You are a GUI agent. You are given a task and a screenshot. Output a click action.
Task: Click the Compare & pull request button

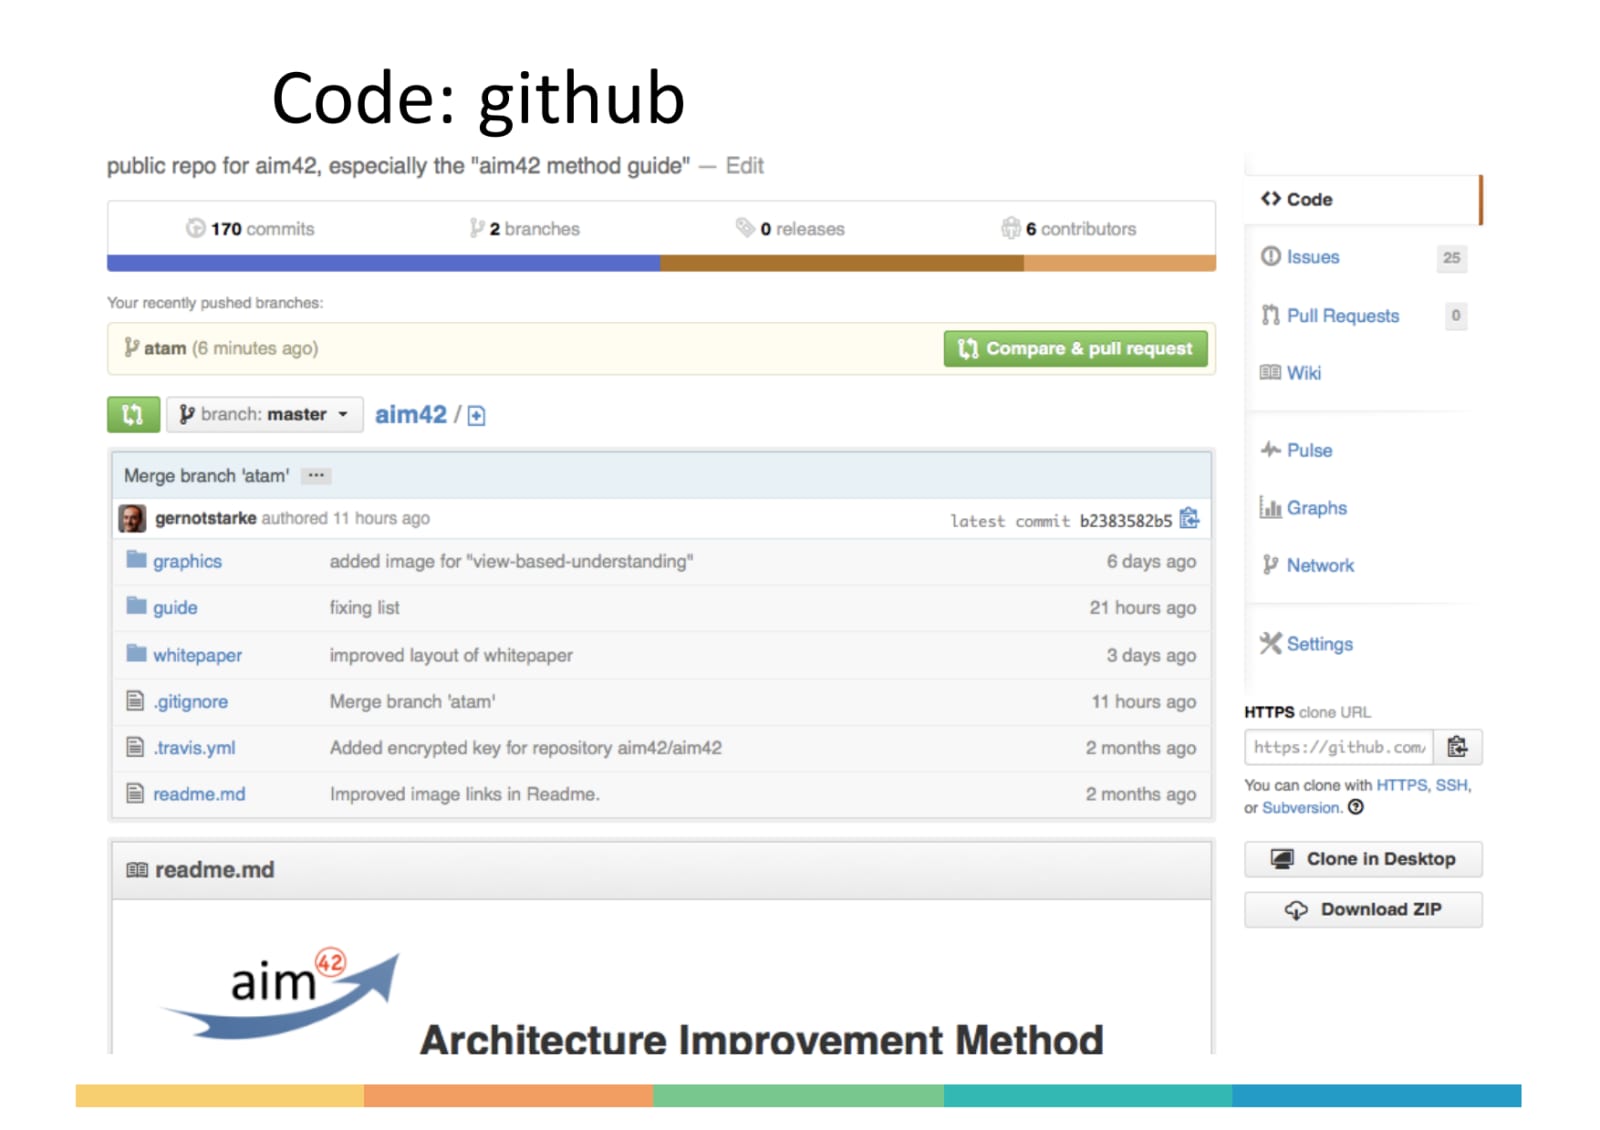(1075, 349)
